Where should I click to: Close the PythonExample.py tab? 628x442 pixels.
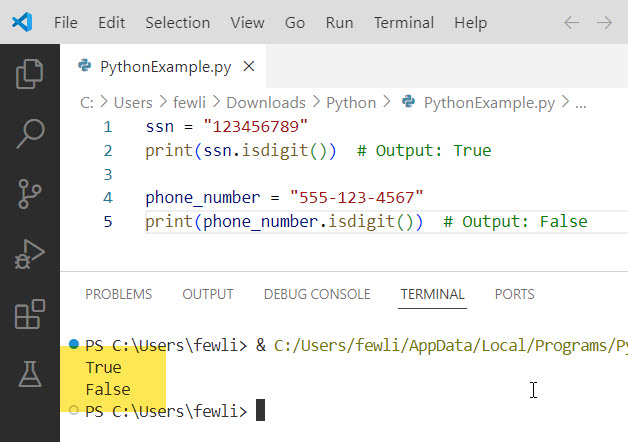pos(249,66)
